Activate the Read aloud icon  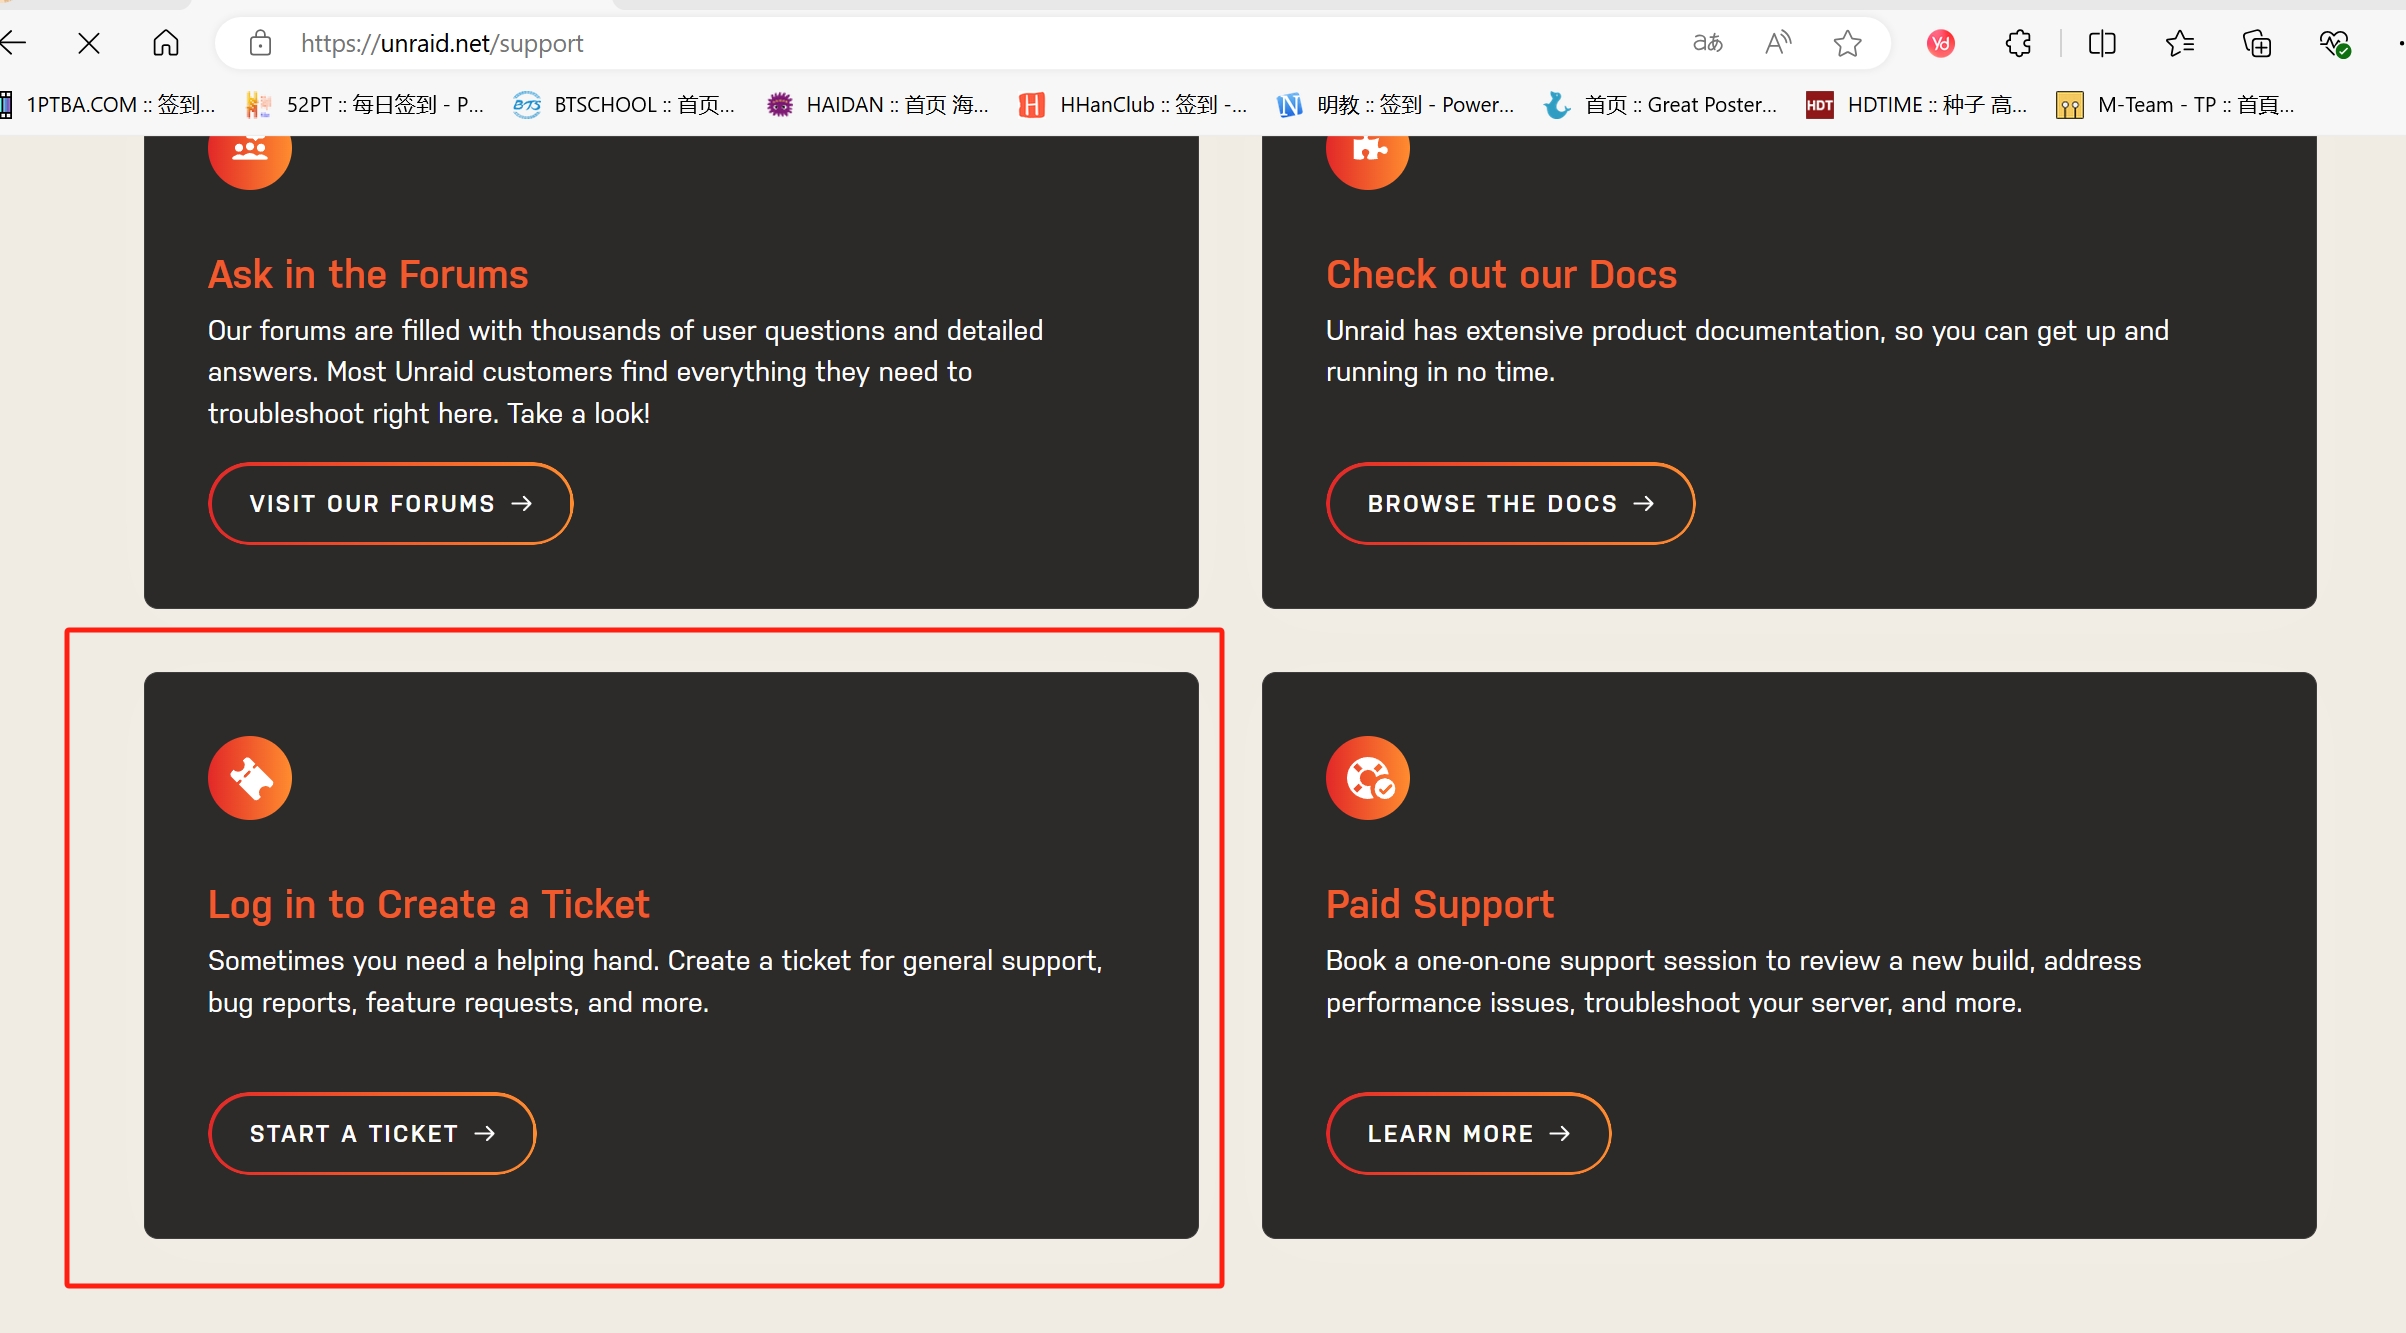[1778, 43]
